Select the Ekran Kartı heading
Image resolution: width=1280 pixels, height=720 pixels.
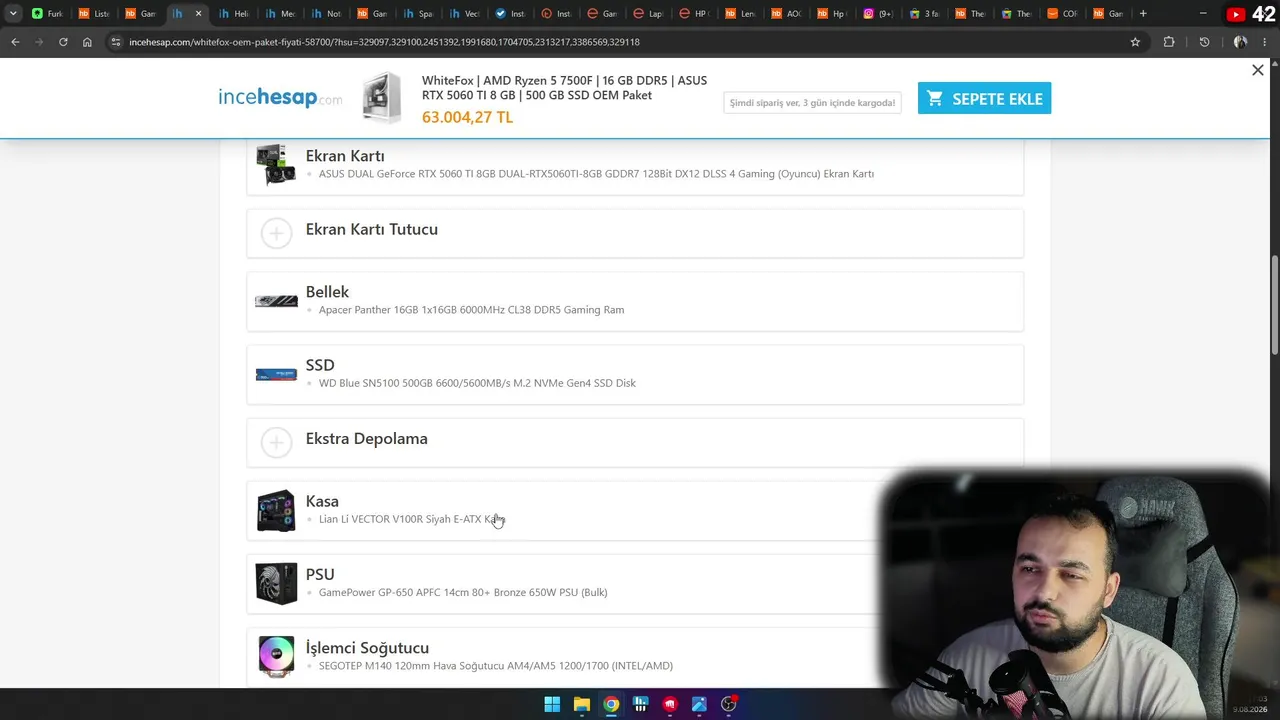click(x=345, y=156)
